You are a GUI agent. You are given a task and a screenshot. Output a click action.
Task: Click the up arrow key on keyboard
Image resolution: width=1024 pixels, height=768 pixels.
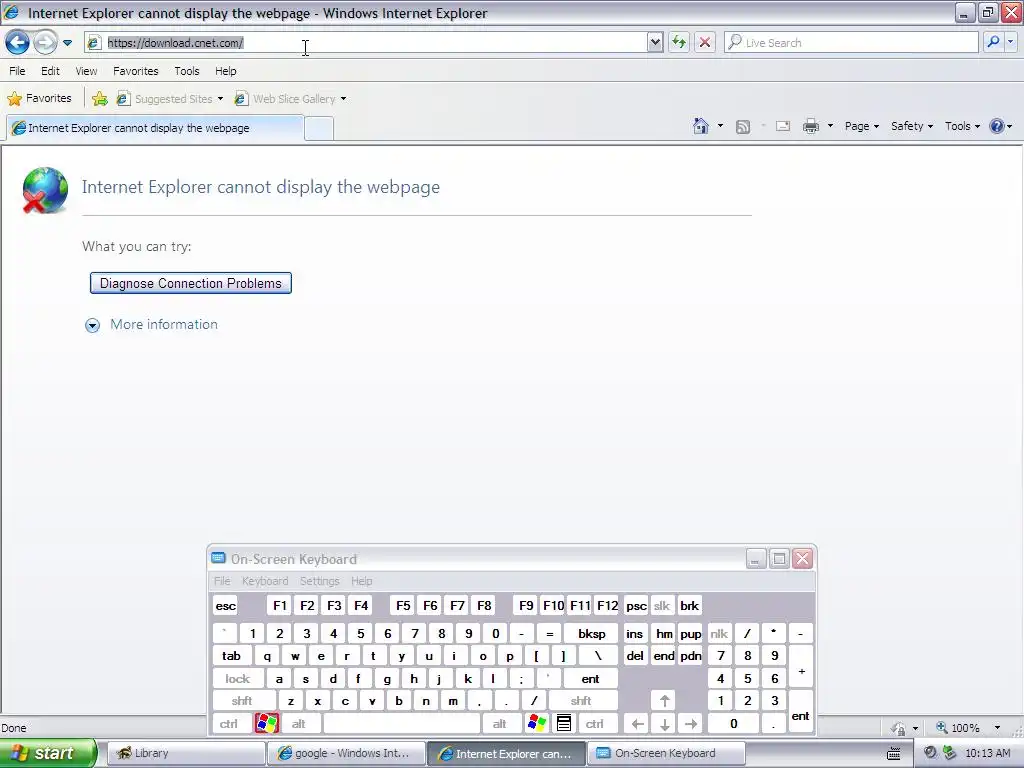click(664, 701)
